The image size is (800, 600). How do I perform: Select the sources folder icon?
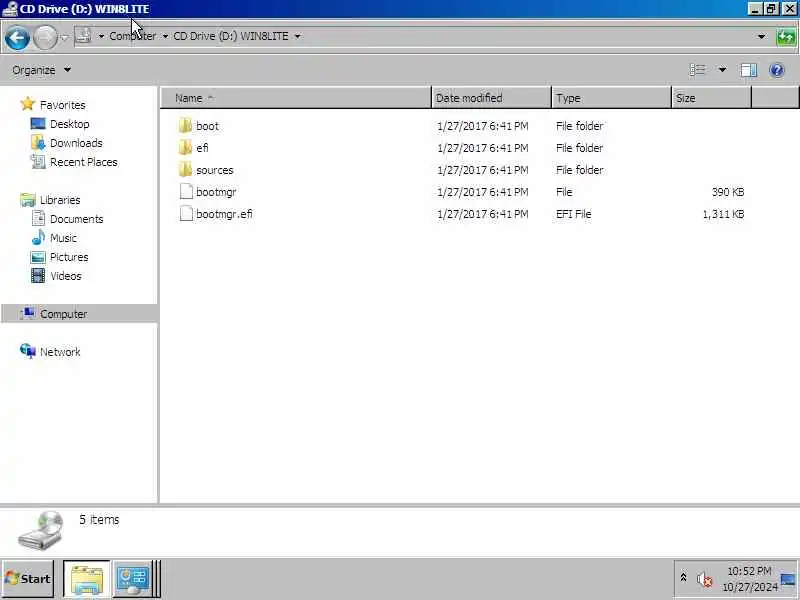(x=186, y=169)
